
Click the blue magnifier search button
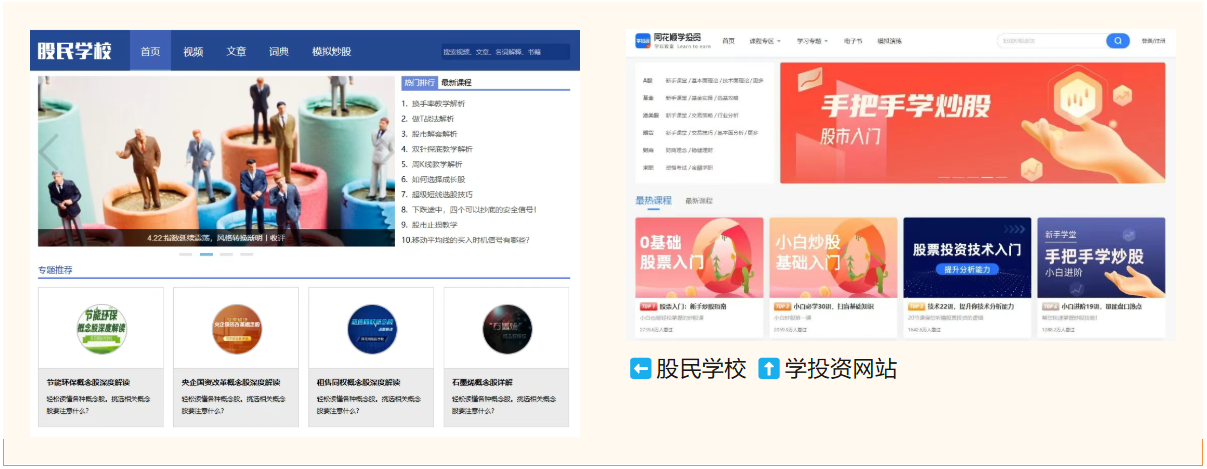1118,41
